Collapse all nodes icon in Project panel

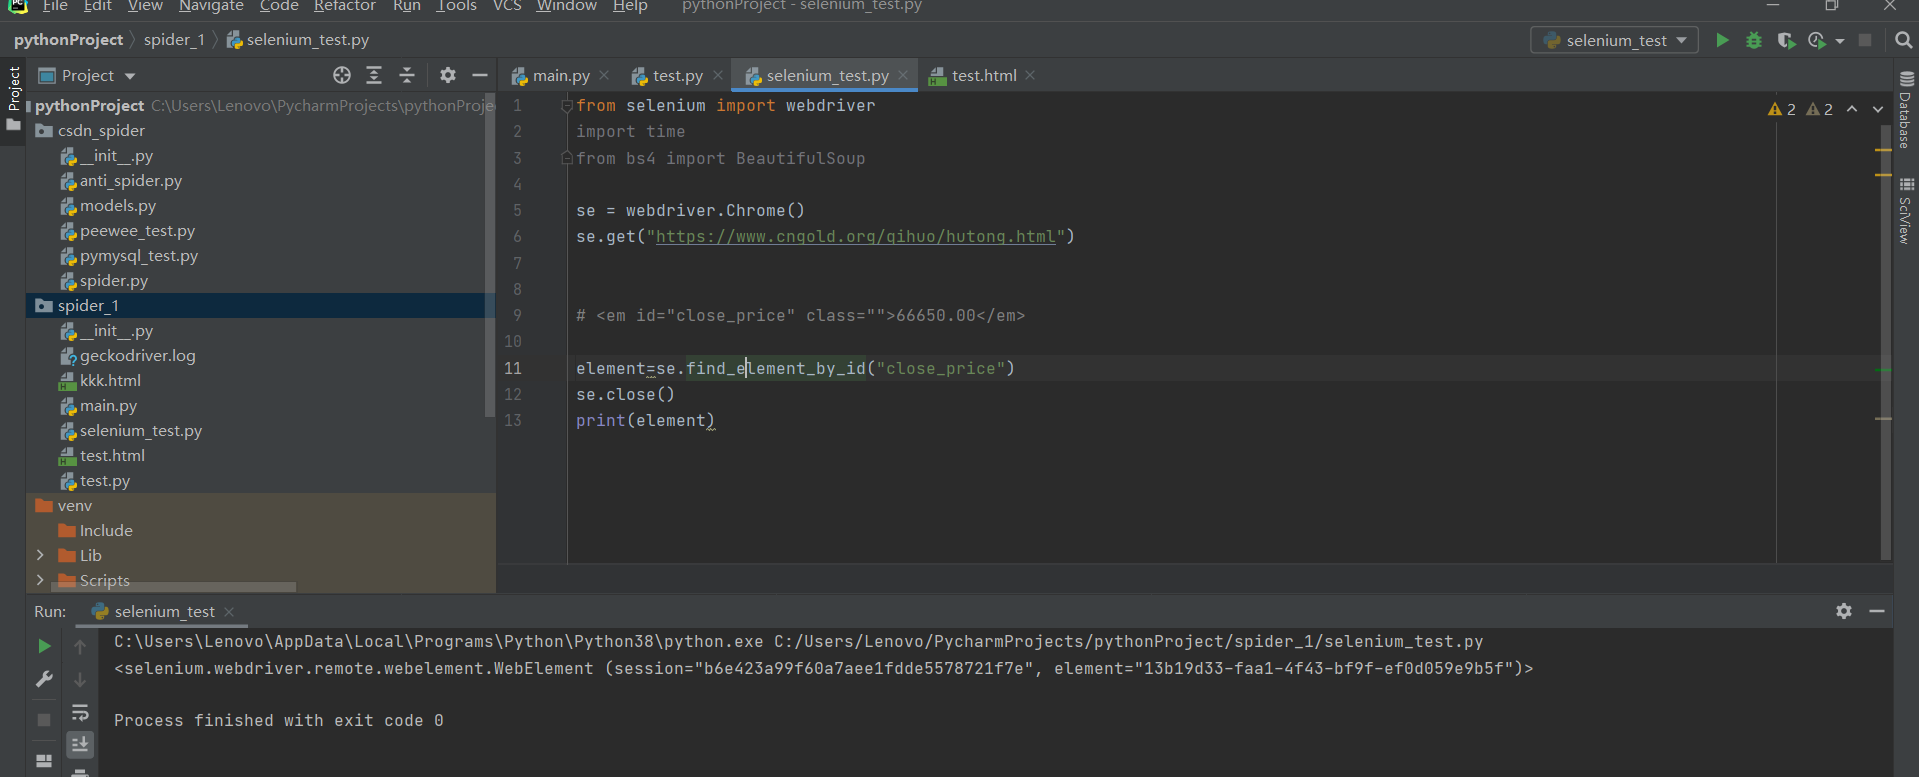tap(407, 75)
